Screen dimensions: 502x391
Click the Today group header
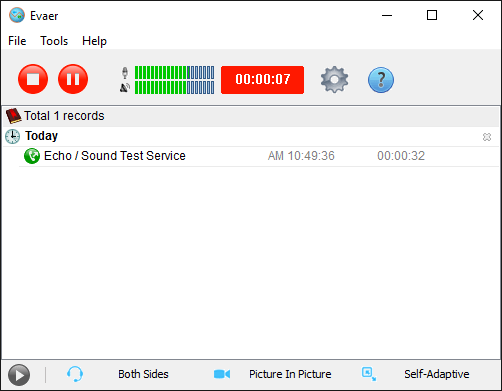(x=251, y=136)
